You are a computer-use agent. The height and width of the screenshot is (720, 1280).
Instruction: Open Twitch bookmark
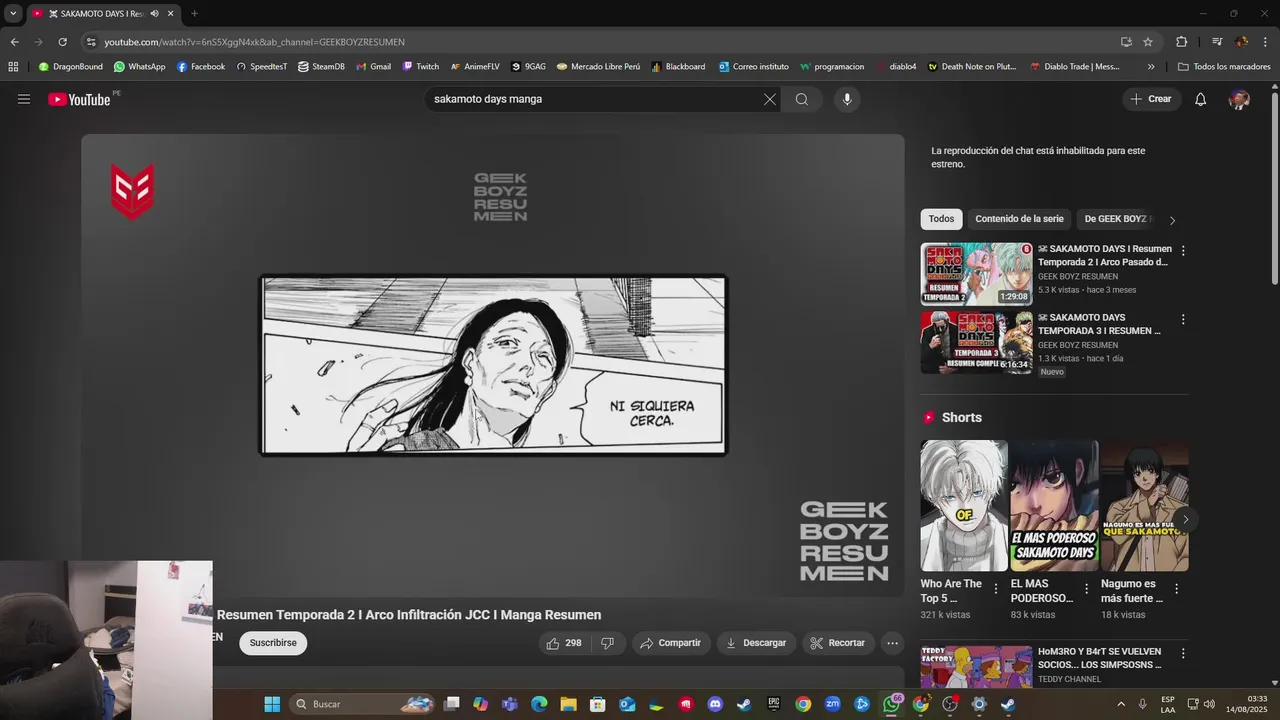[x=421, y=67]
